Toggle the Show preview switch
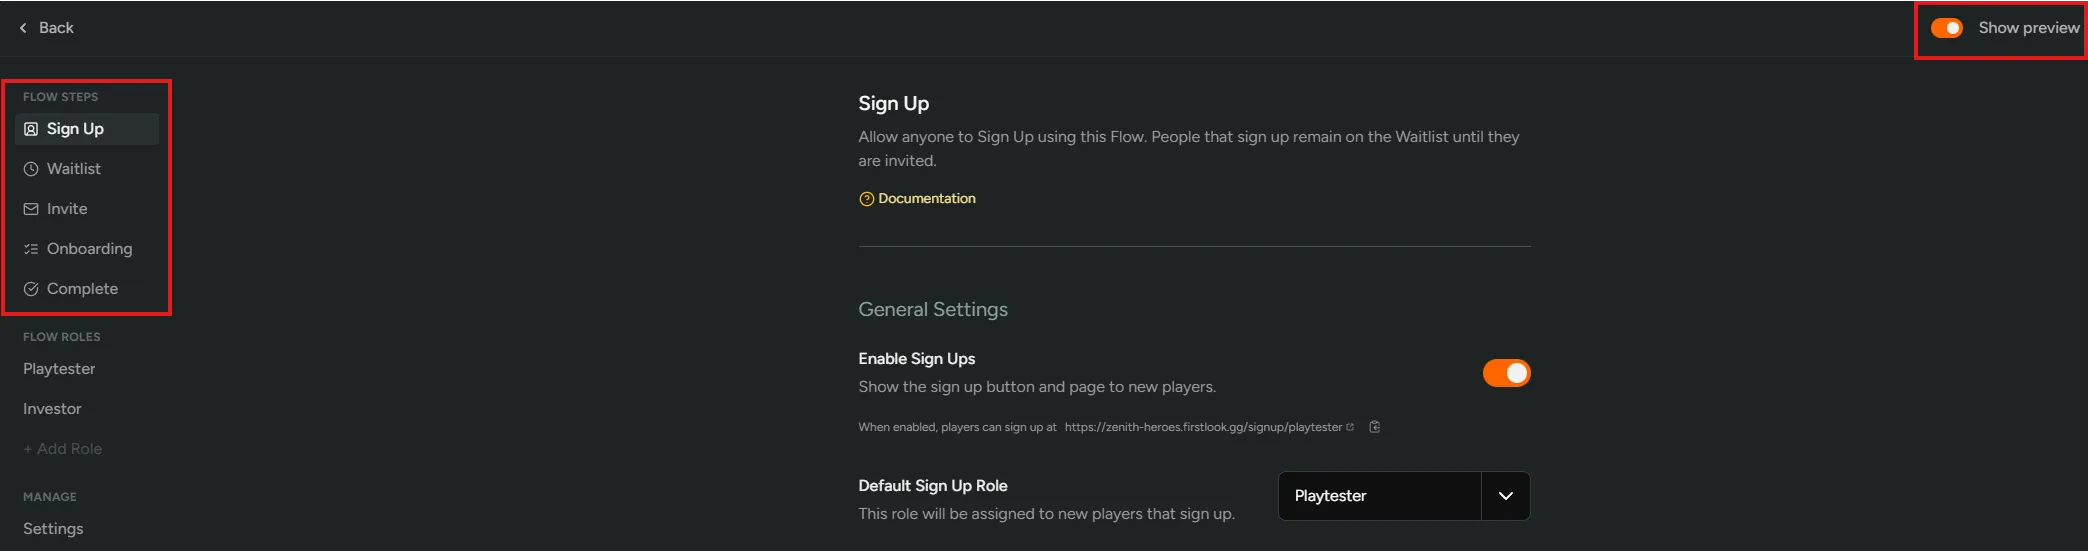 click(x=1946, y=28)
